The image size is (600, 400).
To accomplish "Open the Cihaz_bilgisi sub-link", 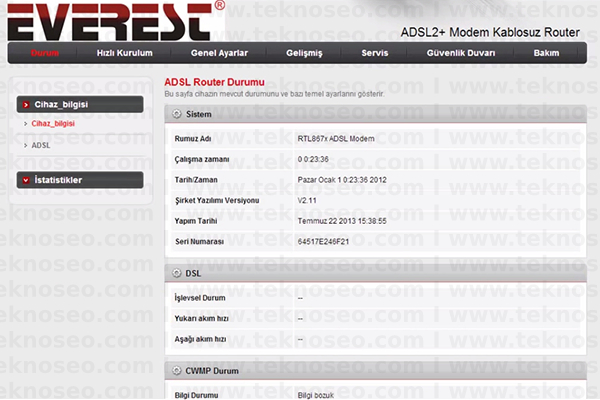I will pyautogui.click(x=53, y=124).
